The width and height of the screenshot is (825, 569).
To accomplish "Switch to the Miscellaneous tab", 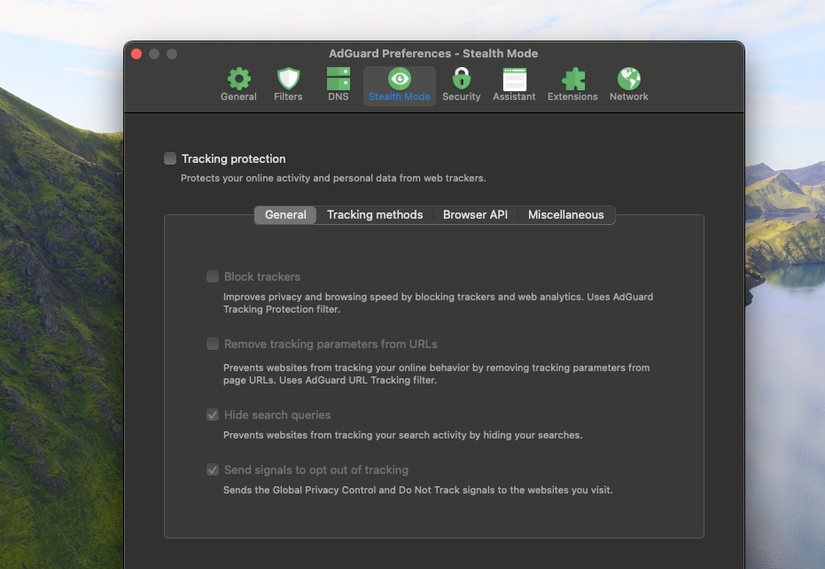I will [566, 215].
